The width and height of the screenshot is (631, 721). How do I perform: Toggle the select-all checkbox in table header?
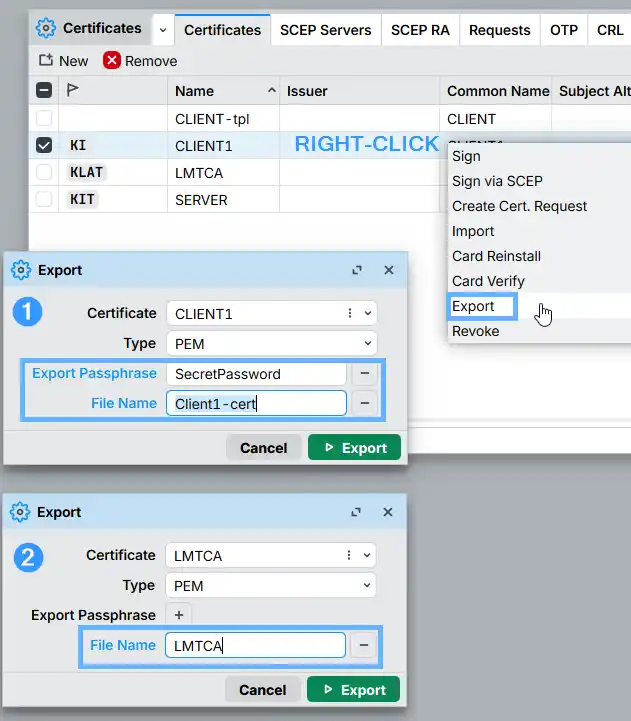point(44,90)
